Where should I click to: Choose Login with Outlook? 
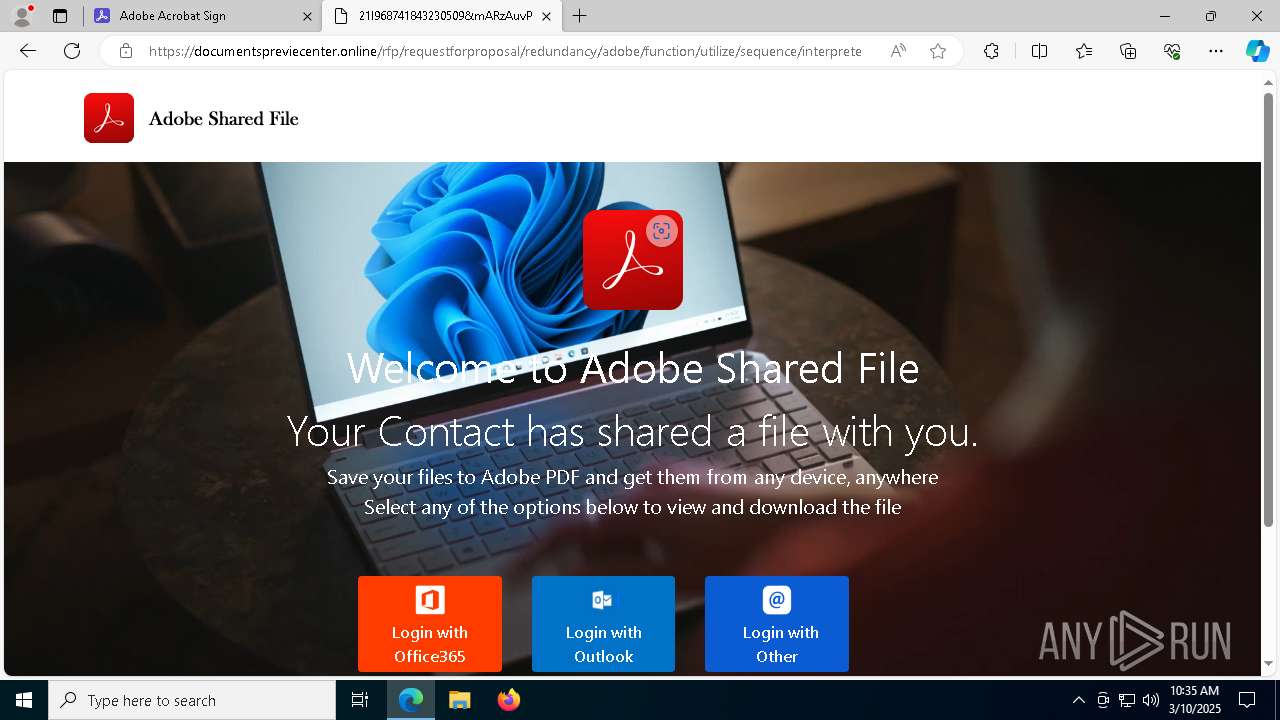[603, 624]
